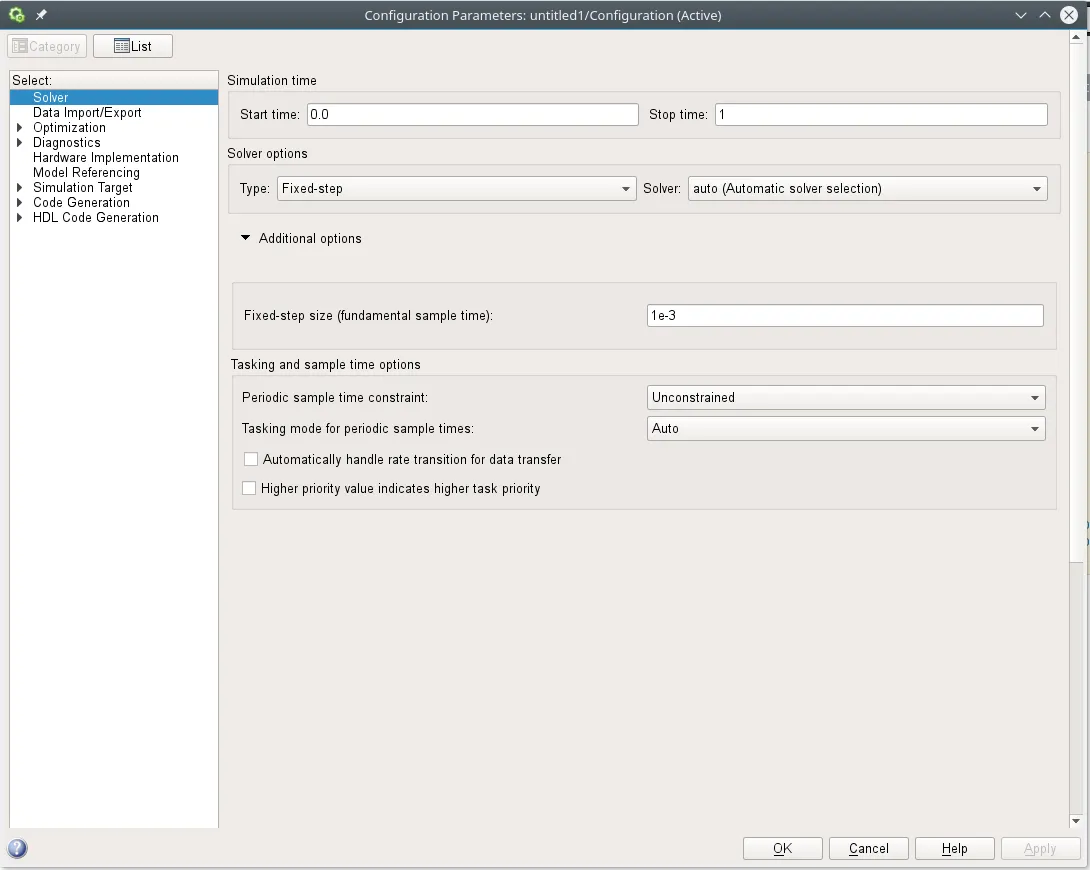Image resolution: width=1090 pixels, height=870 pixels.
Task: Expand the Simulation Target node
Action: [19, 188]
